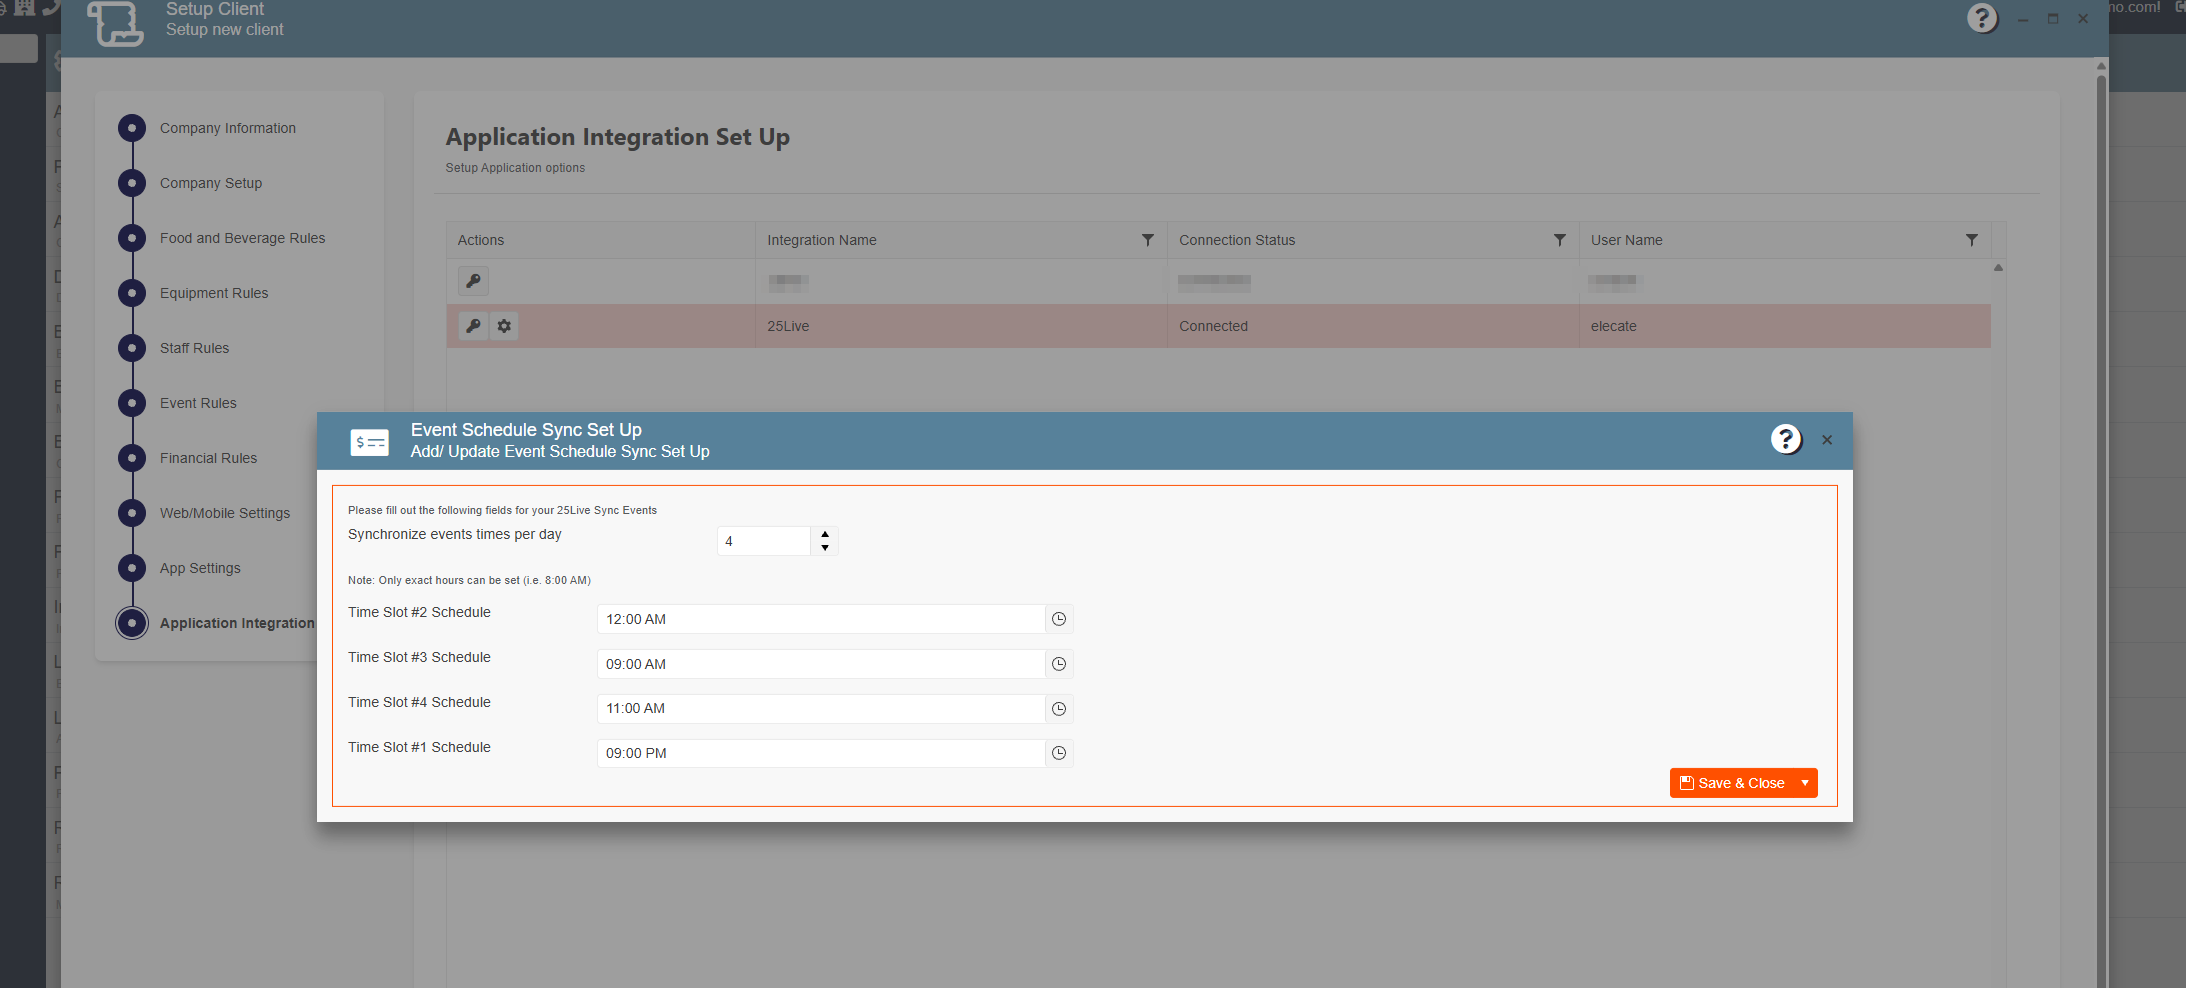
Task: Click the elecate user name cell
Action: click(x=1785, y=326)
